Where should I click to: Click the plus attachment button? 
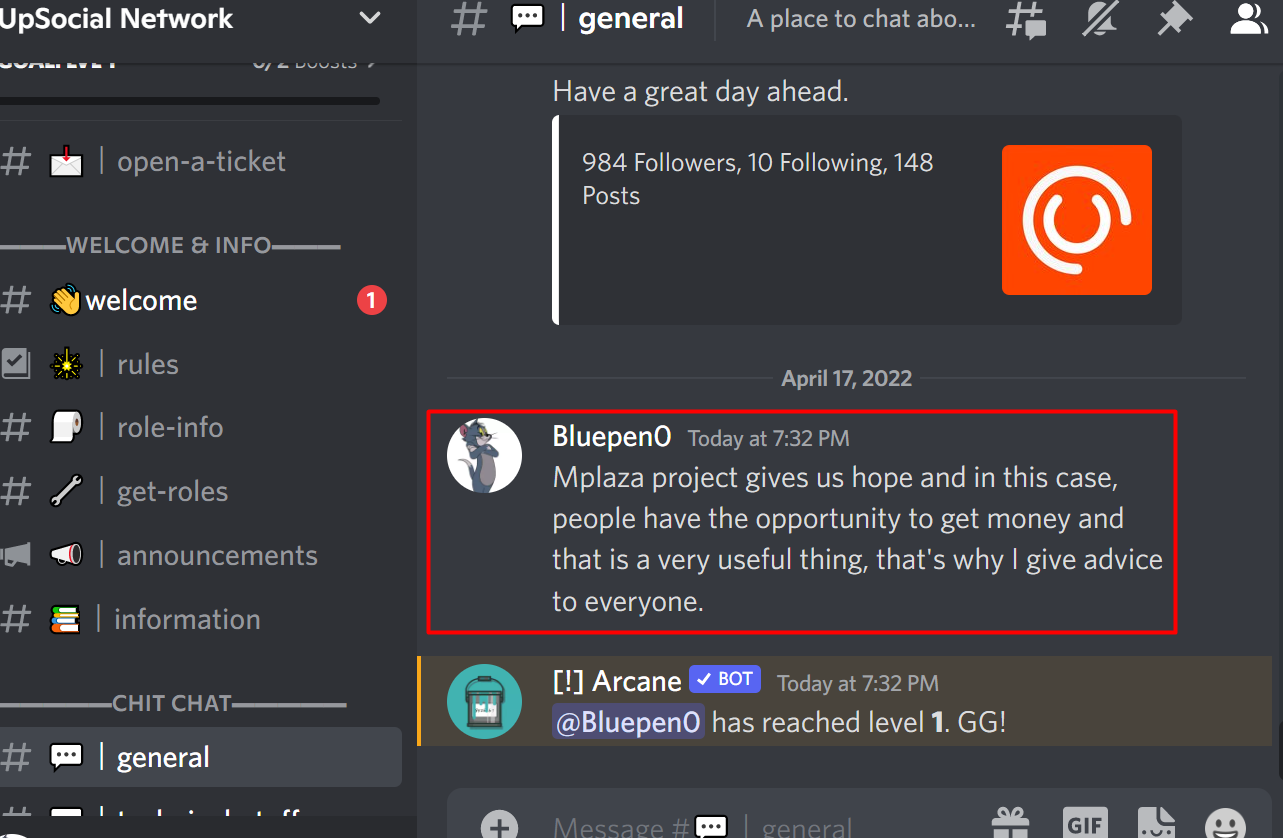click(x=499, y=826)
